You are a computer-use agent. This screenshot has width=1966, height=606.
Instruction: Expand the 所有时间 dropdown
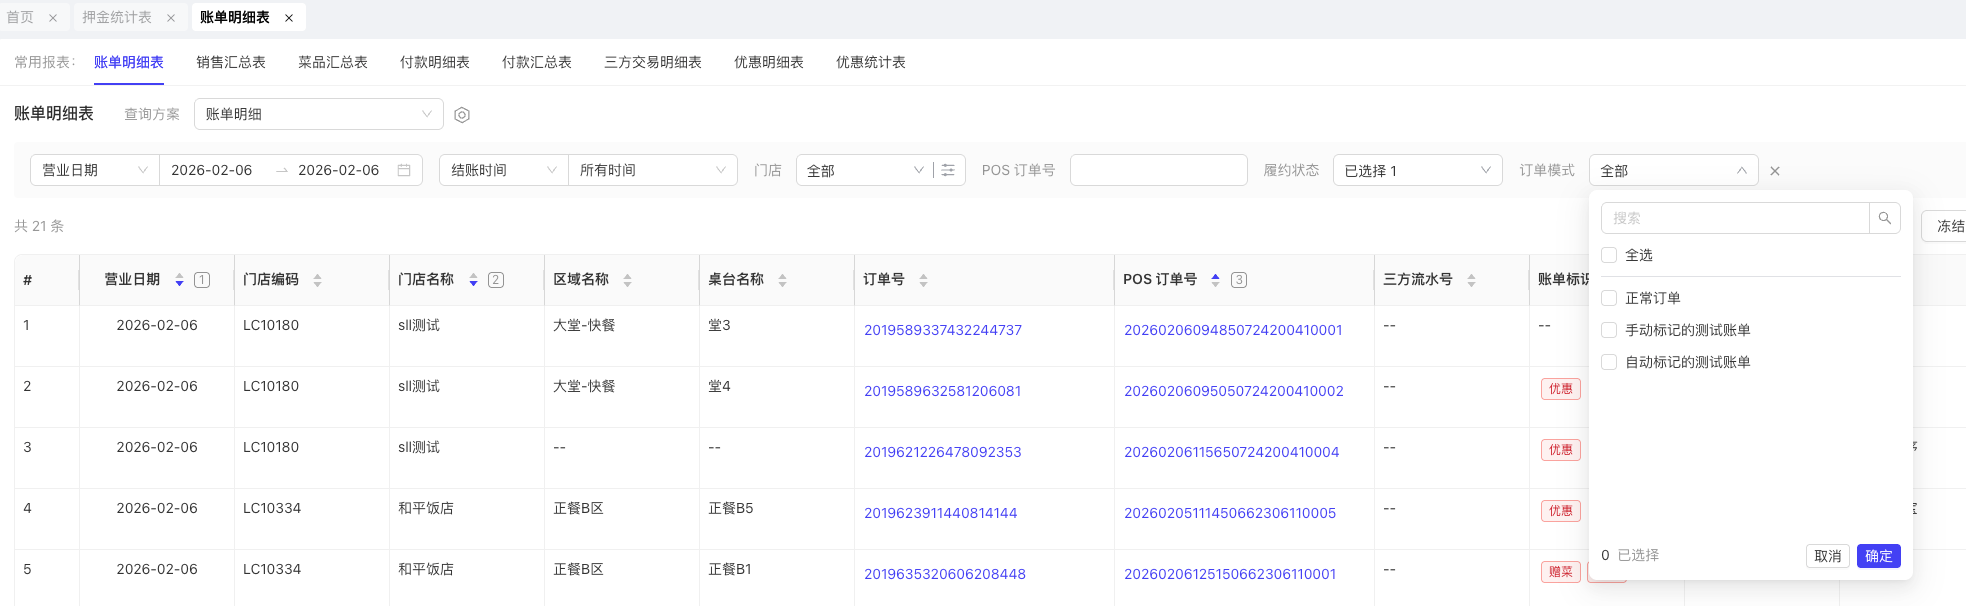[652, 171]
